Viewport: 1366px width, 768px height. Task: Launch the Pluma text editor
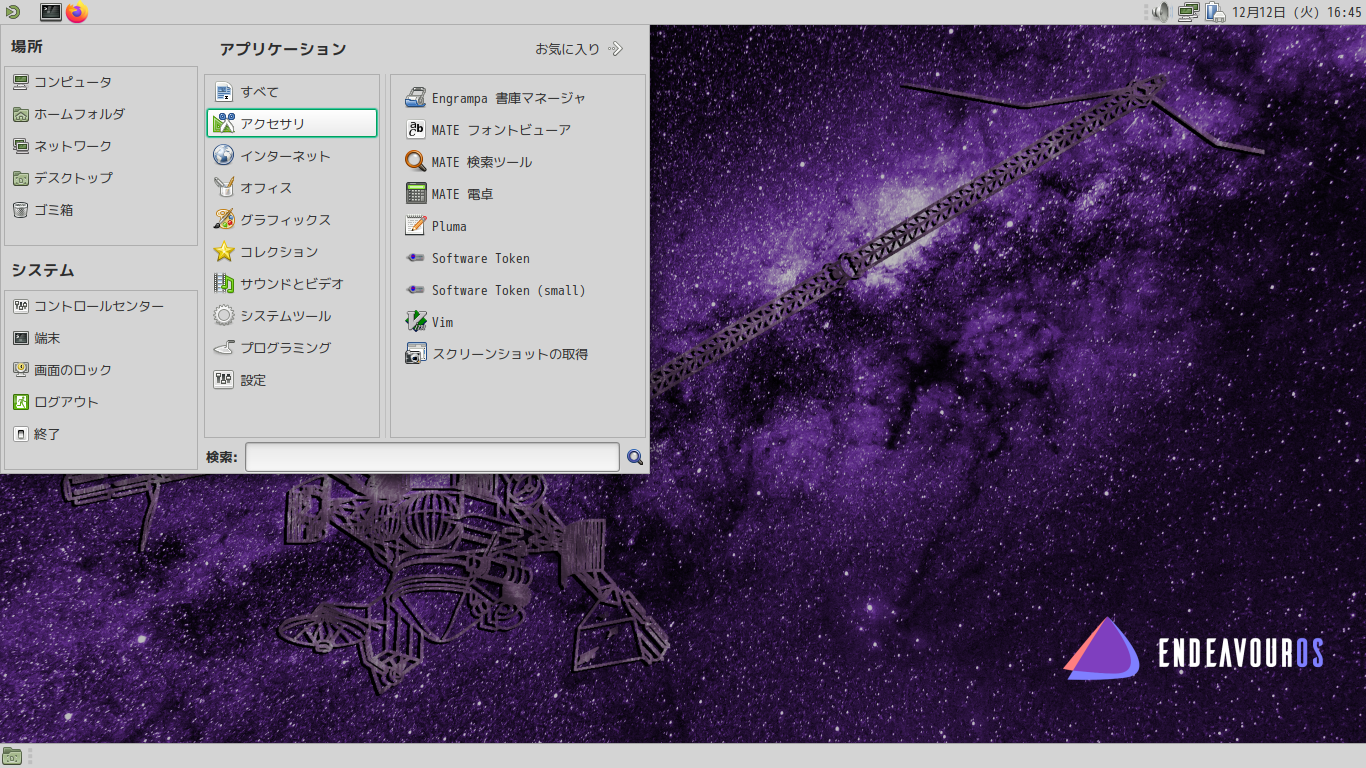(517, 226)
